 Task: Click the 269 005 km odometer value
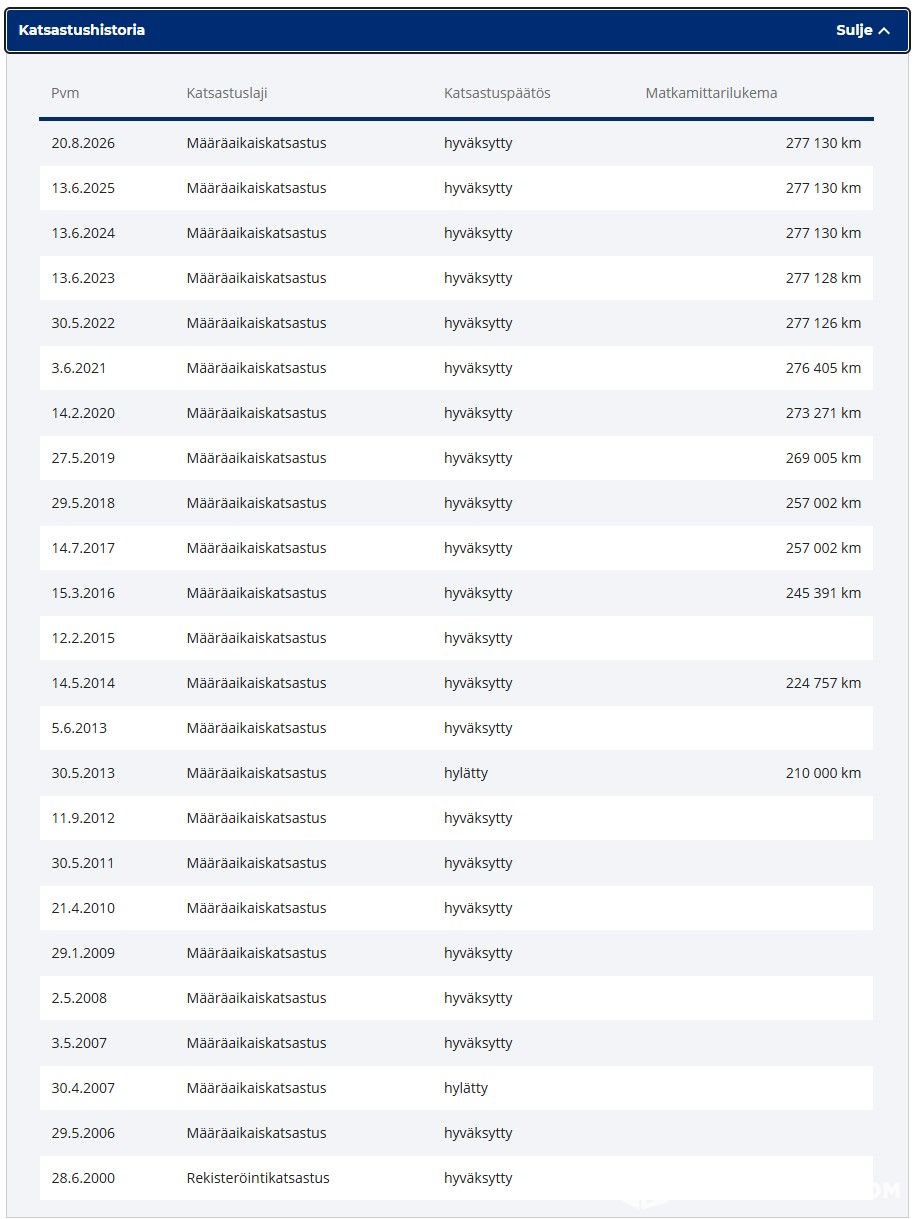tap(823, 458)
